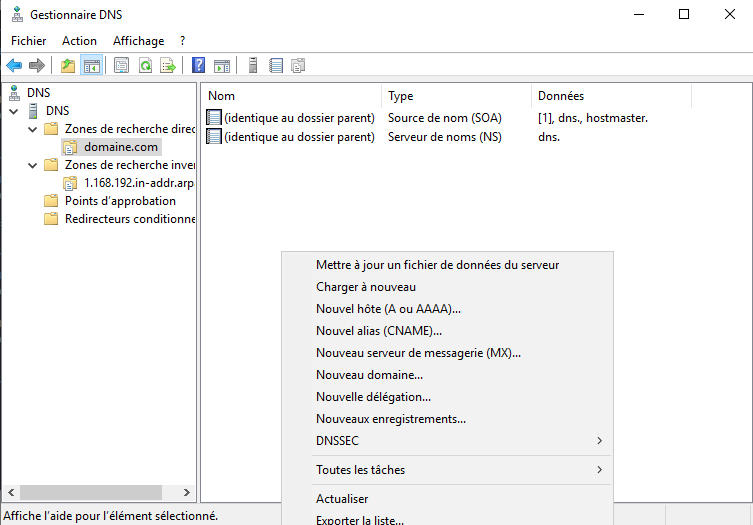Open Toutes les tâches context menu entry
753x525 pixels.
pyautogui.click(x=447, y=470)
